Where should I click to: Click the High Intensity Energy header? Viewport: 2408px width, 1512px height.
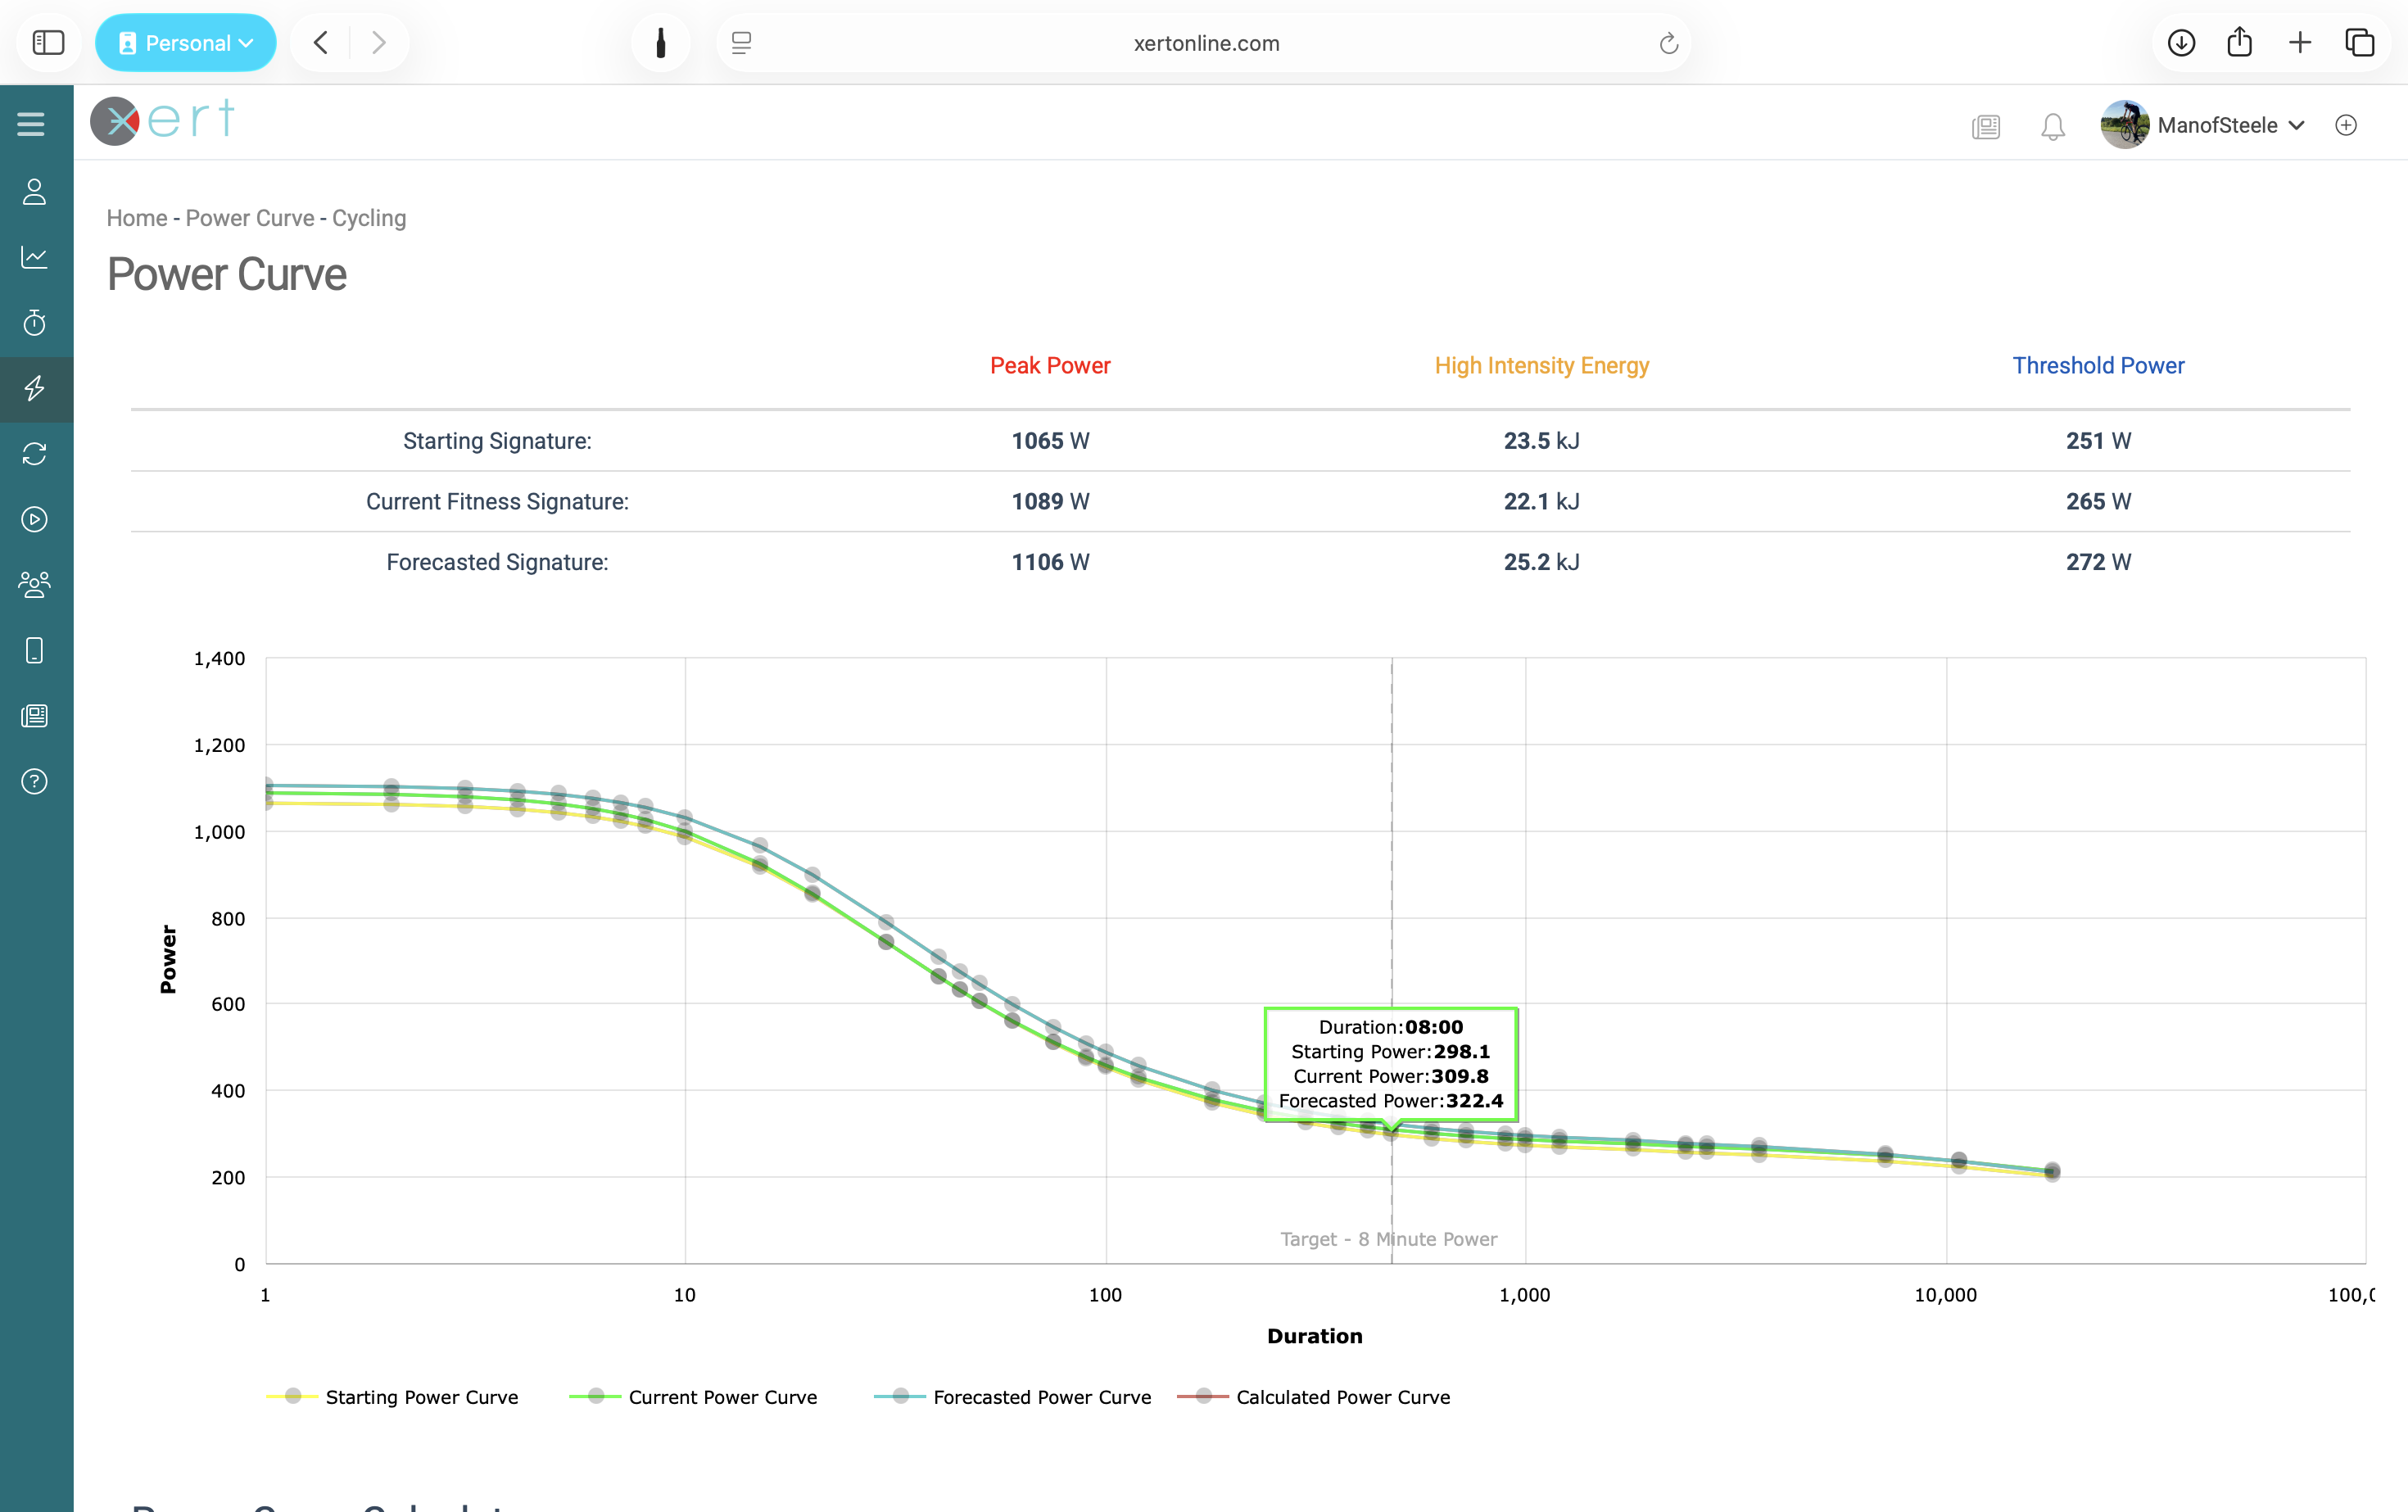[1542, 366]
